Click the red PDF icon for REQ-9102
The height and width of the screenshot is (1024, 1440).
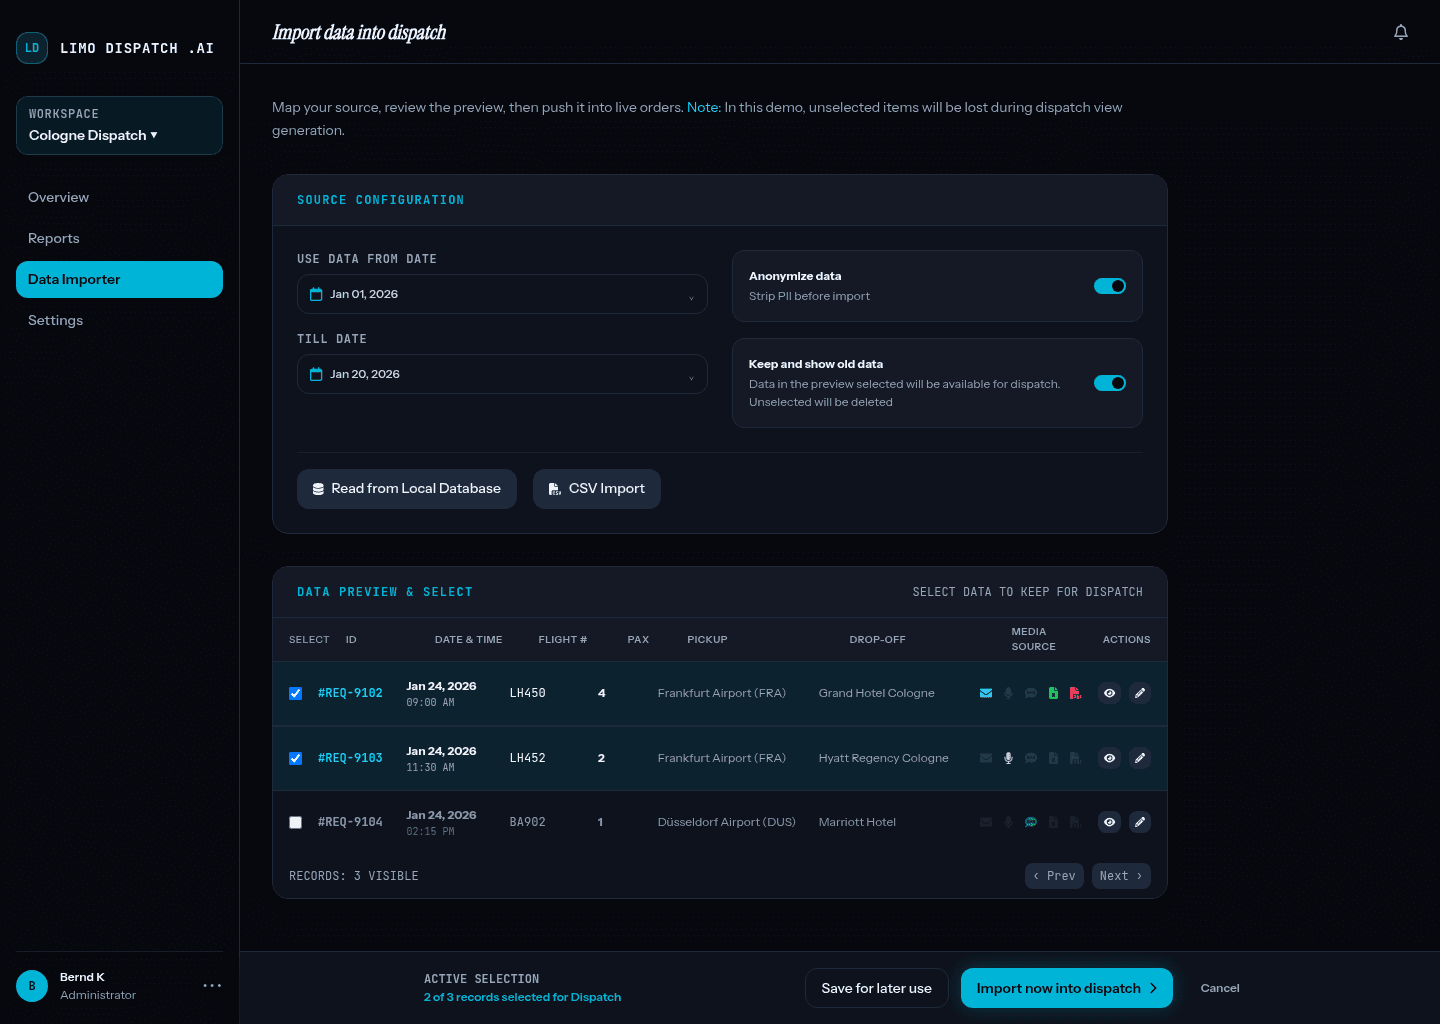(1075, 693)
